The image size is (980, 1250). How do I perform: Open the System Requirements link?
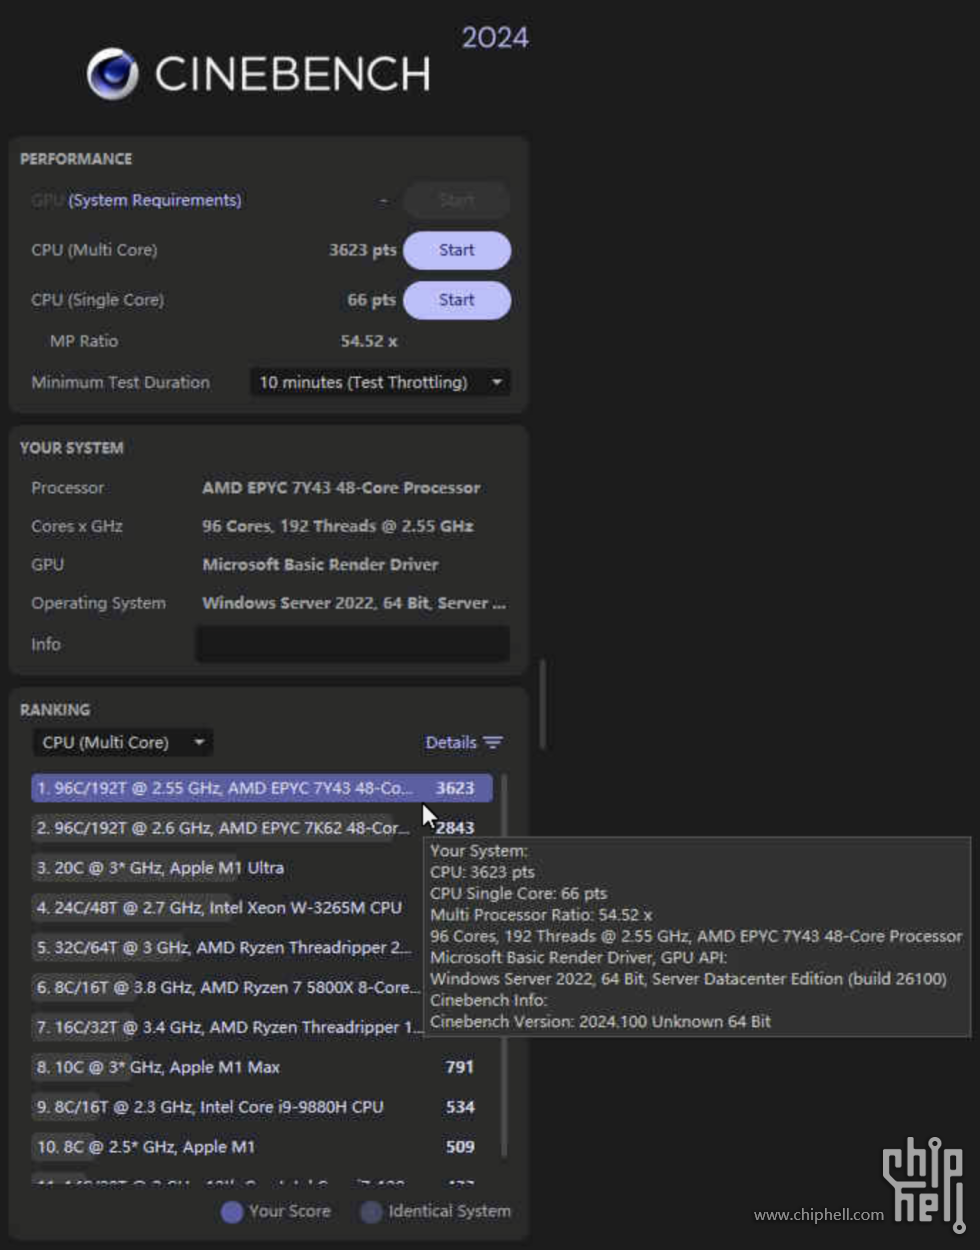[x=155, y=200]
